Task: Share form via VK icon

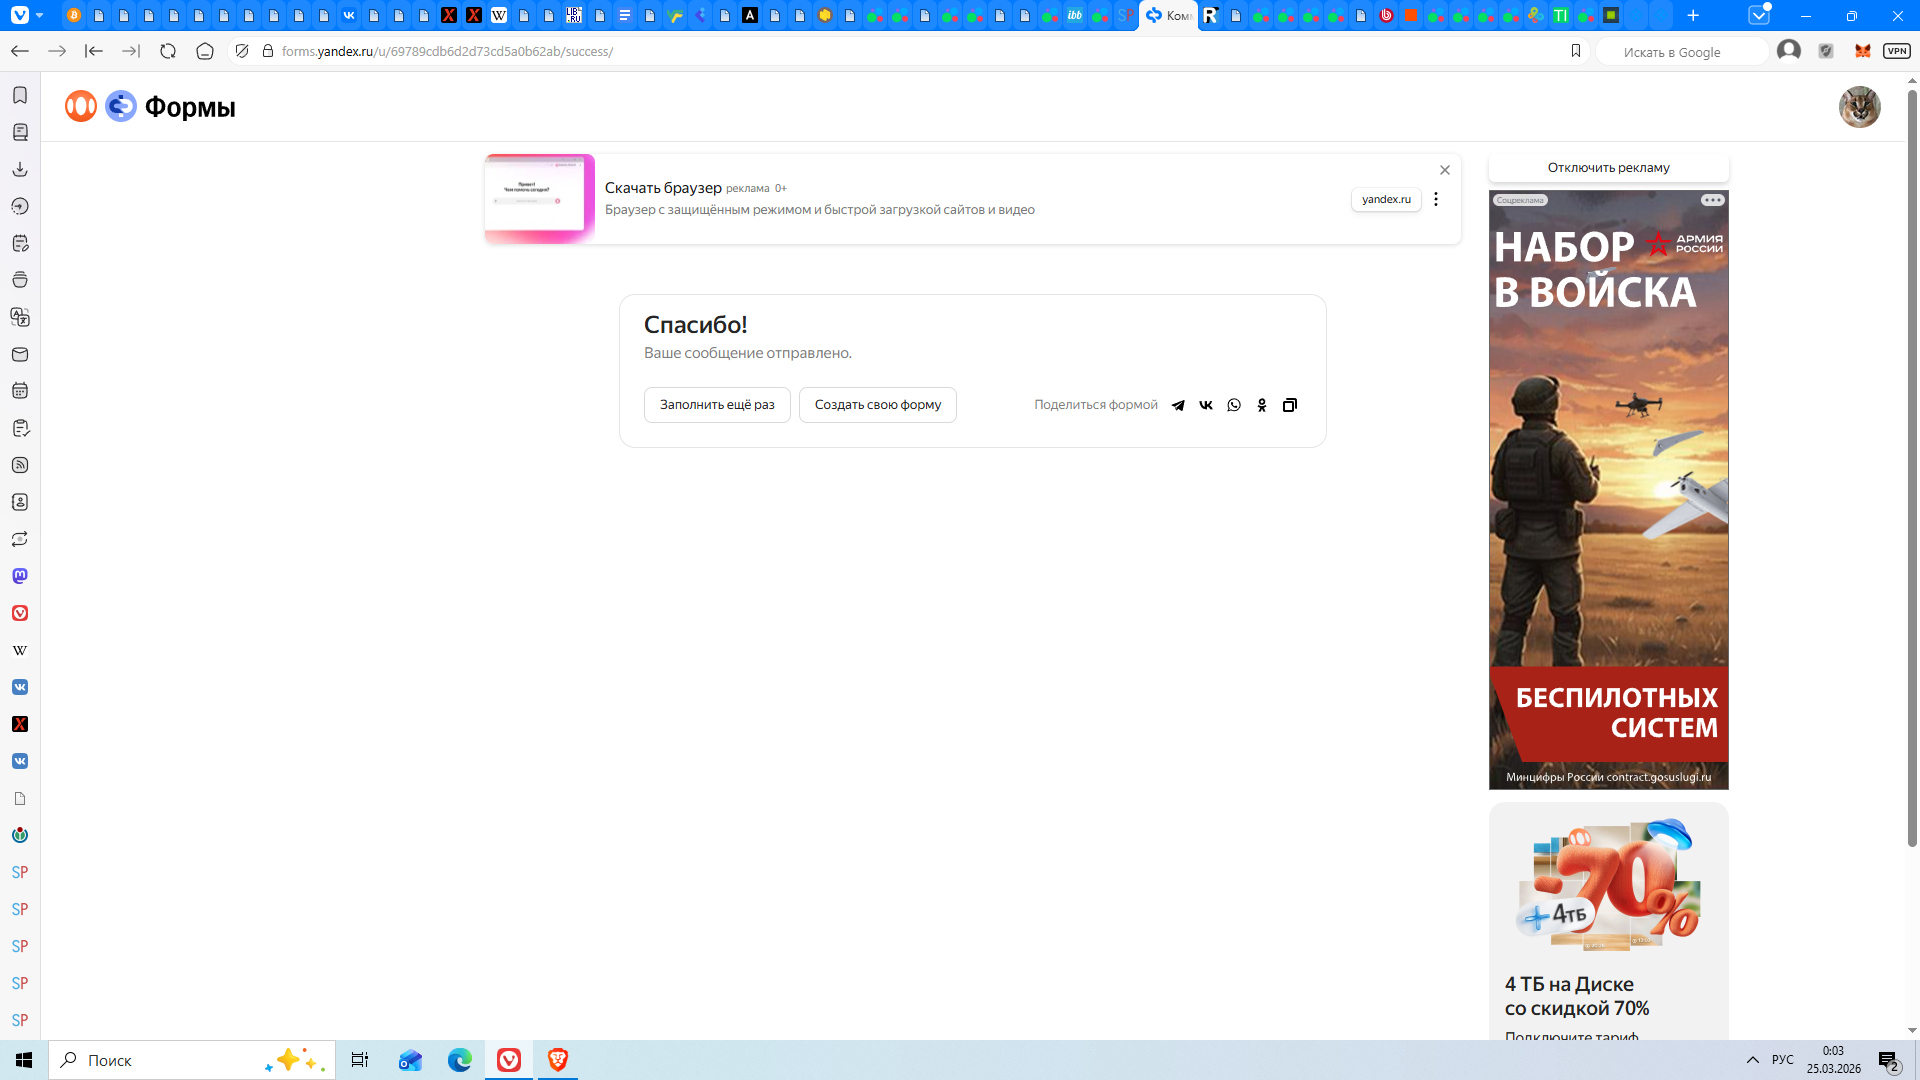Action: [1206, 405]
